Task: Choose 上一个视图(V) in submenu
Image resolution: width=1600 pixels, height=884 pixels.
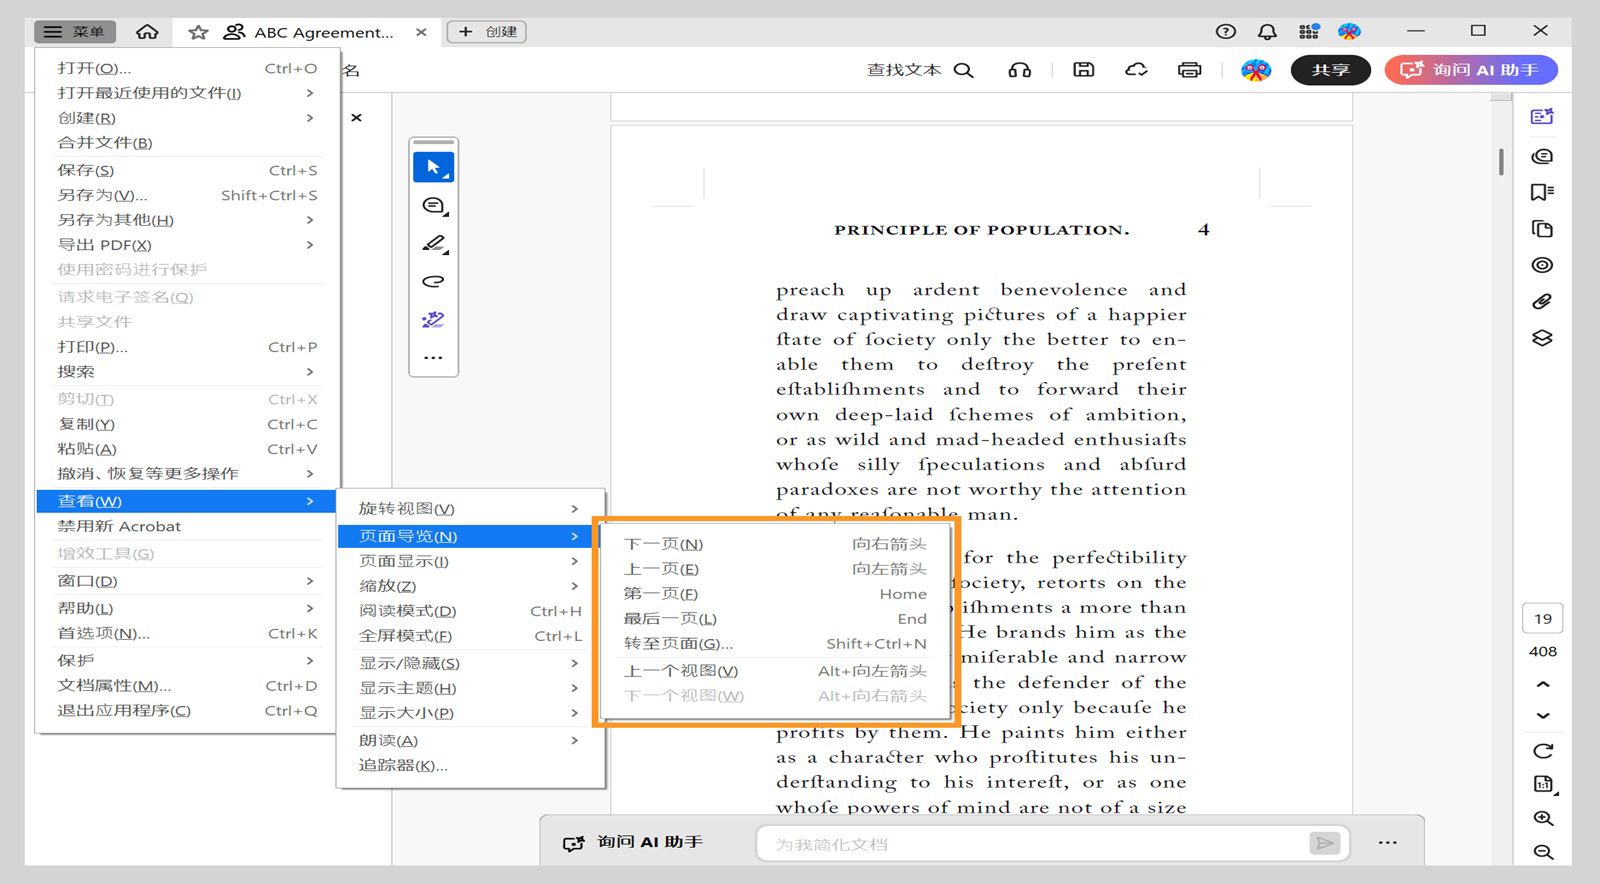Action: (775, 671)
